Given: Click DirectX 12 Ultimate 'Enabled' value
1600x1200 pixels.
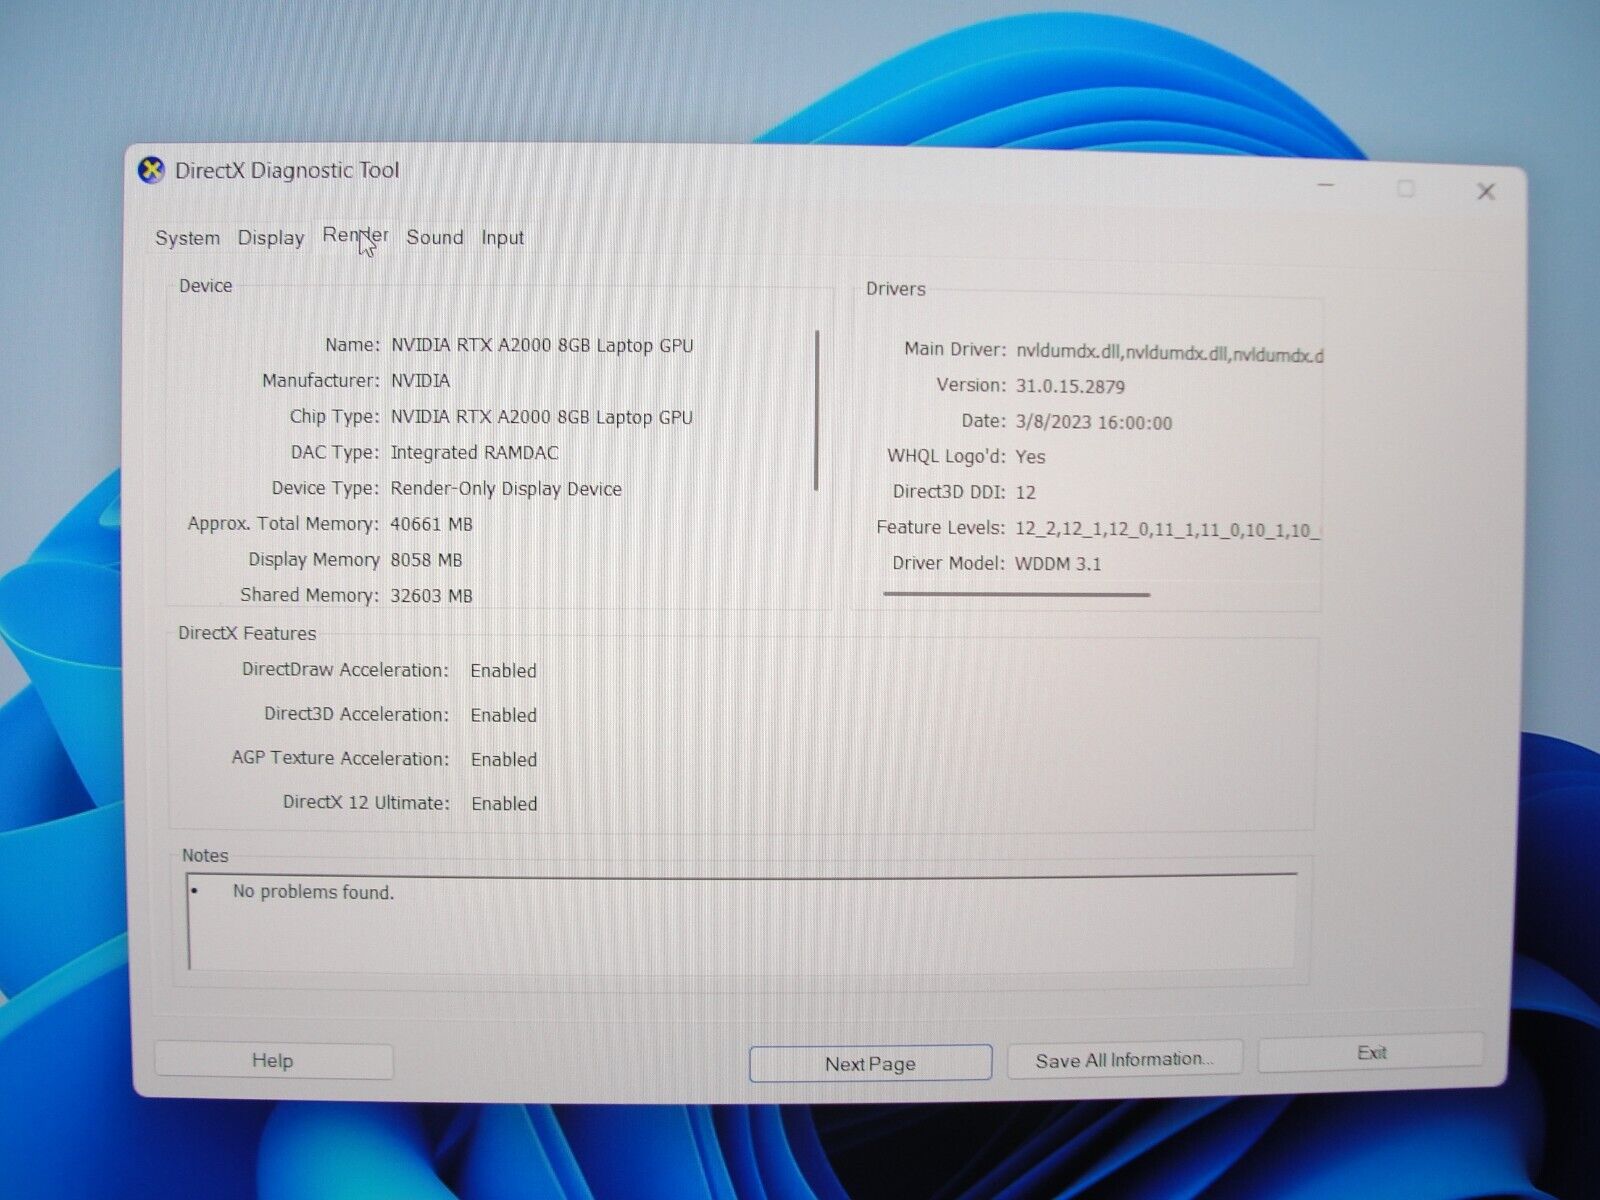Looking at the screenshot, I should [504, 804].
